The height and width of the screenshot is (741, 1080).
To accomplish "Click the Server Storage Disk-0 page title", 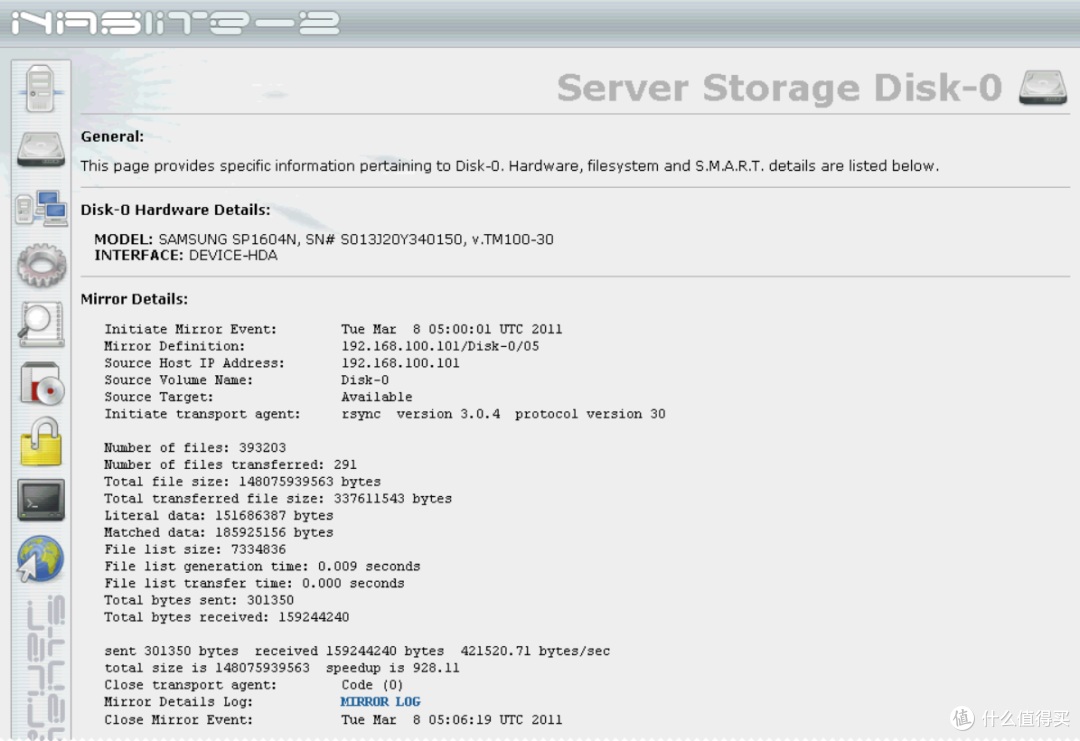I will 779,88.
